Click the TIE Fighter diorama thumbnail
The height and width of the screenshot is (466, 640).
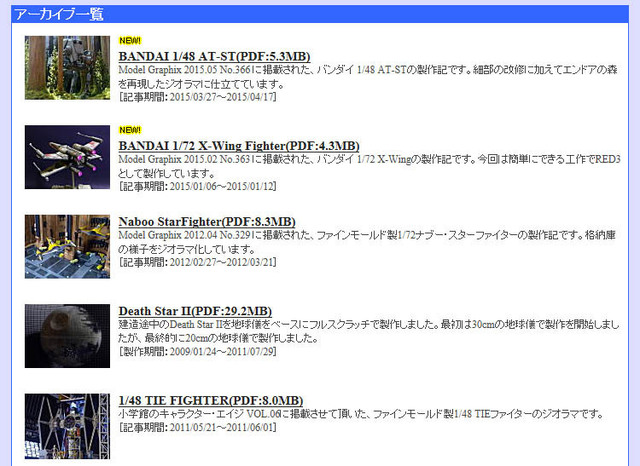67,426
